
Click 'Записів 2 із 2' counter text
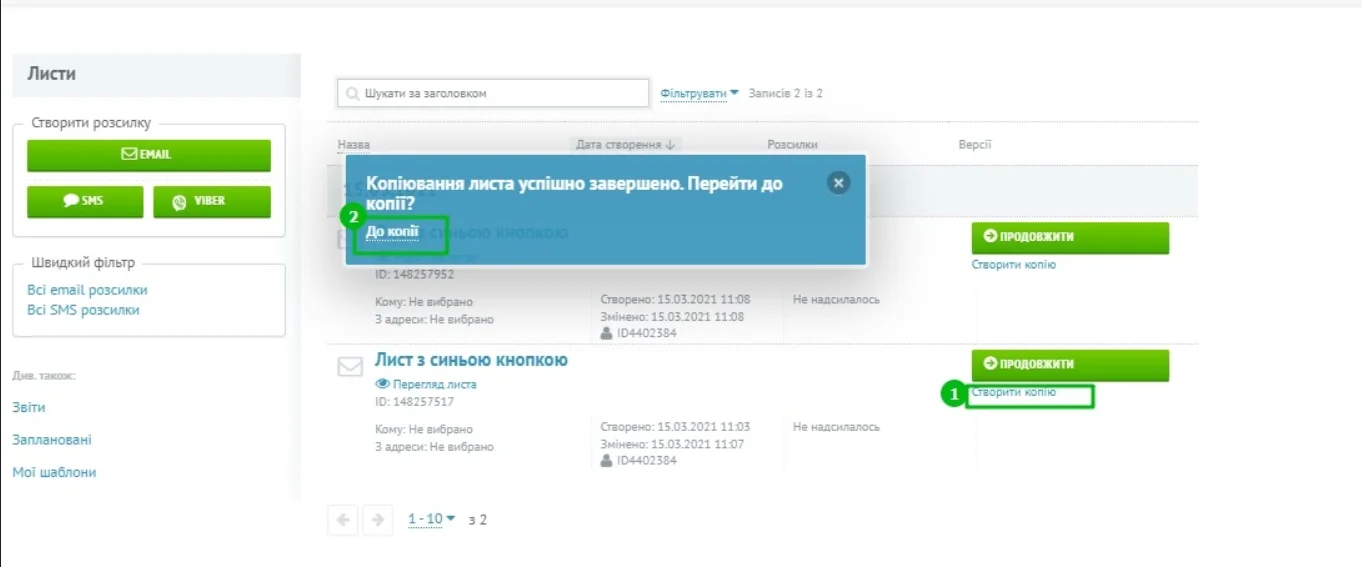785,93
